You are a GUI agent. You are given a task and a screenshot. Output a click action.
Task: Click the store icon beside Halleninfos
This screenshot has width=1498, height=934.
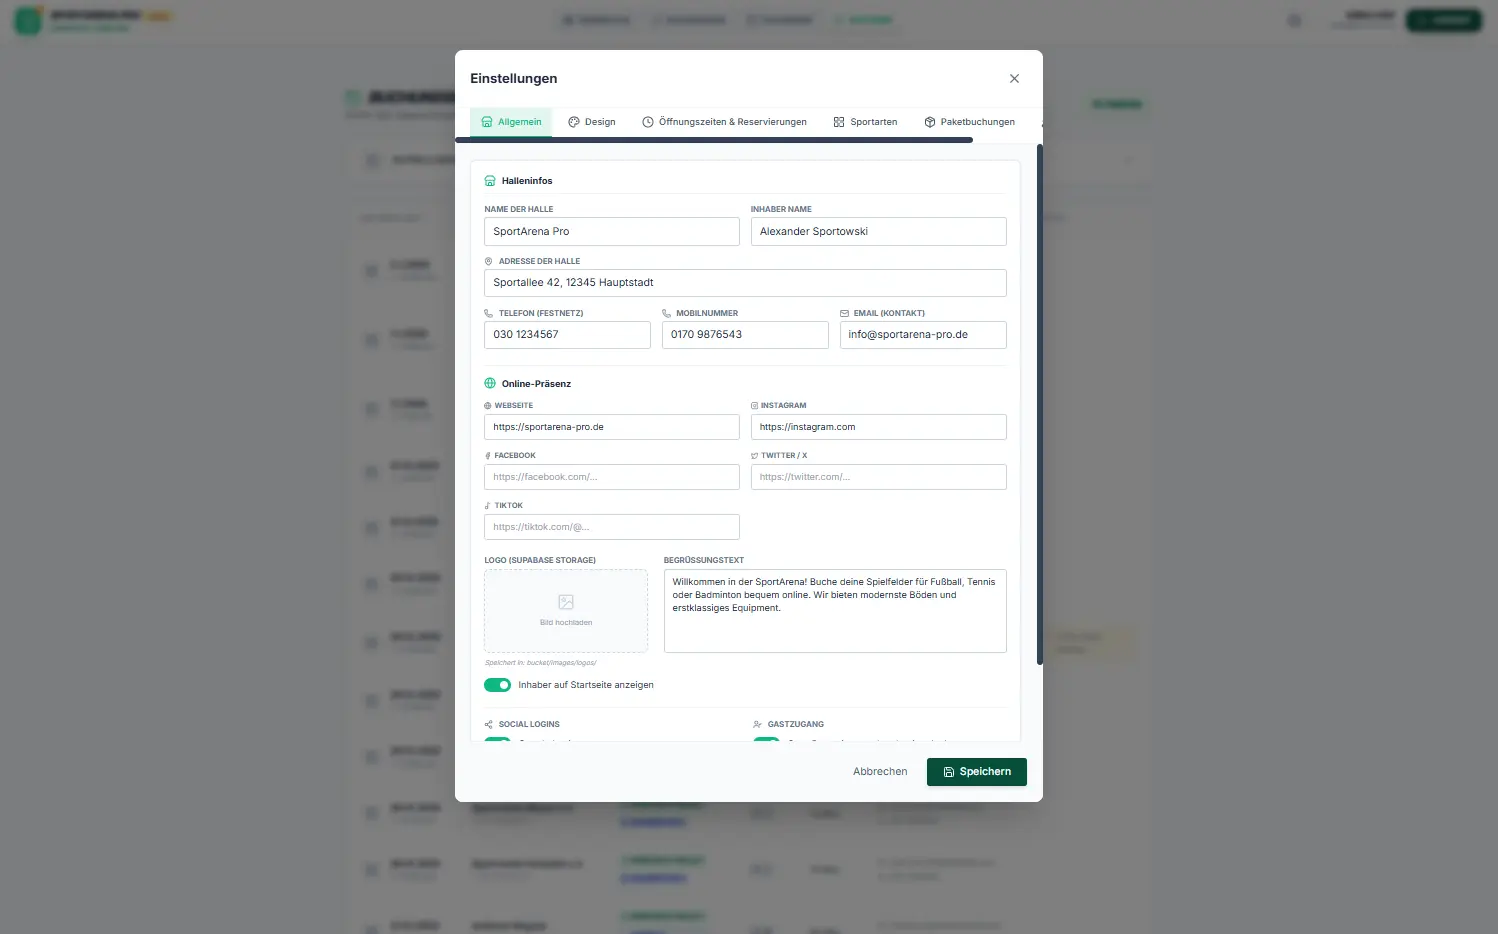[x=490, y=181]
